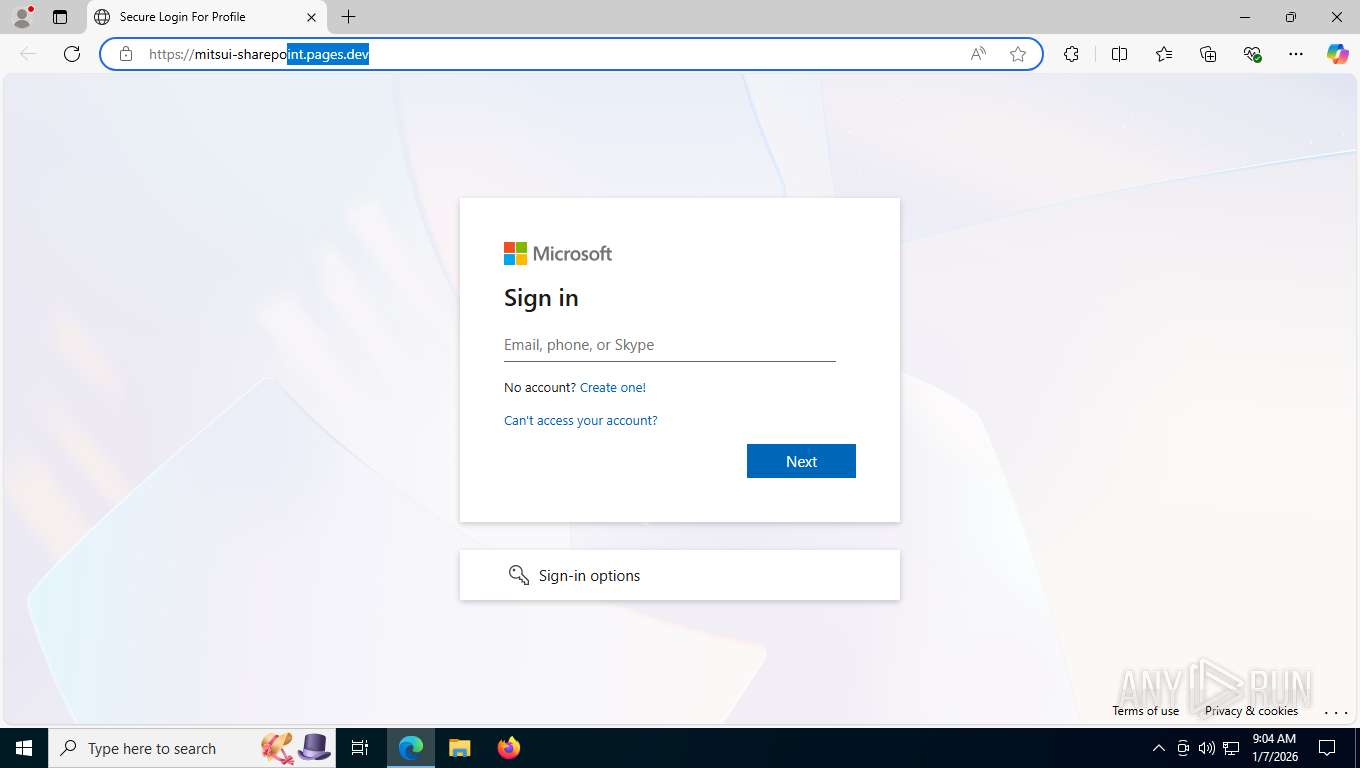Open Terms of use link

tap(1146, 711)
